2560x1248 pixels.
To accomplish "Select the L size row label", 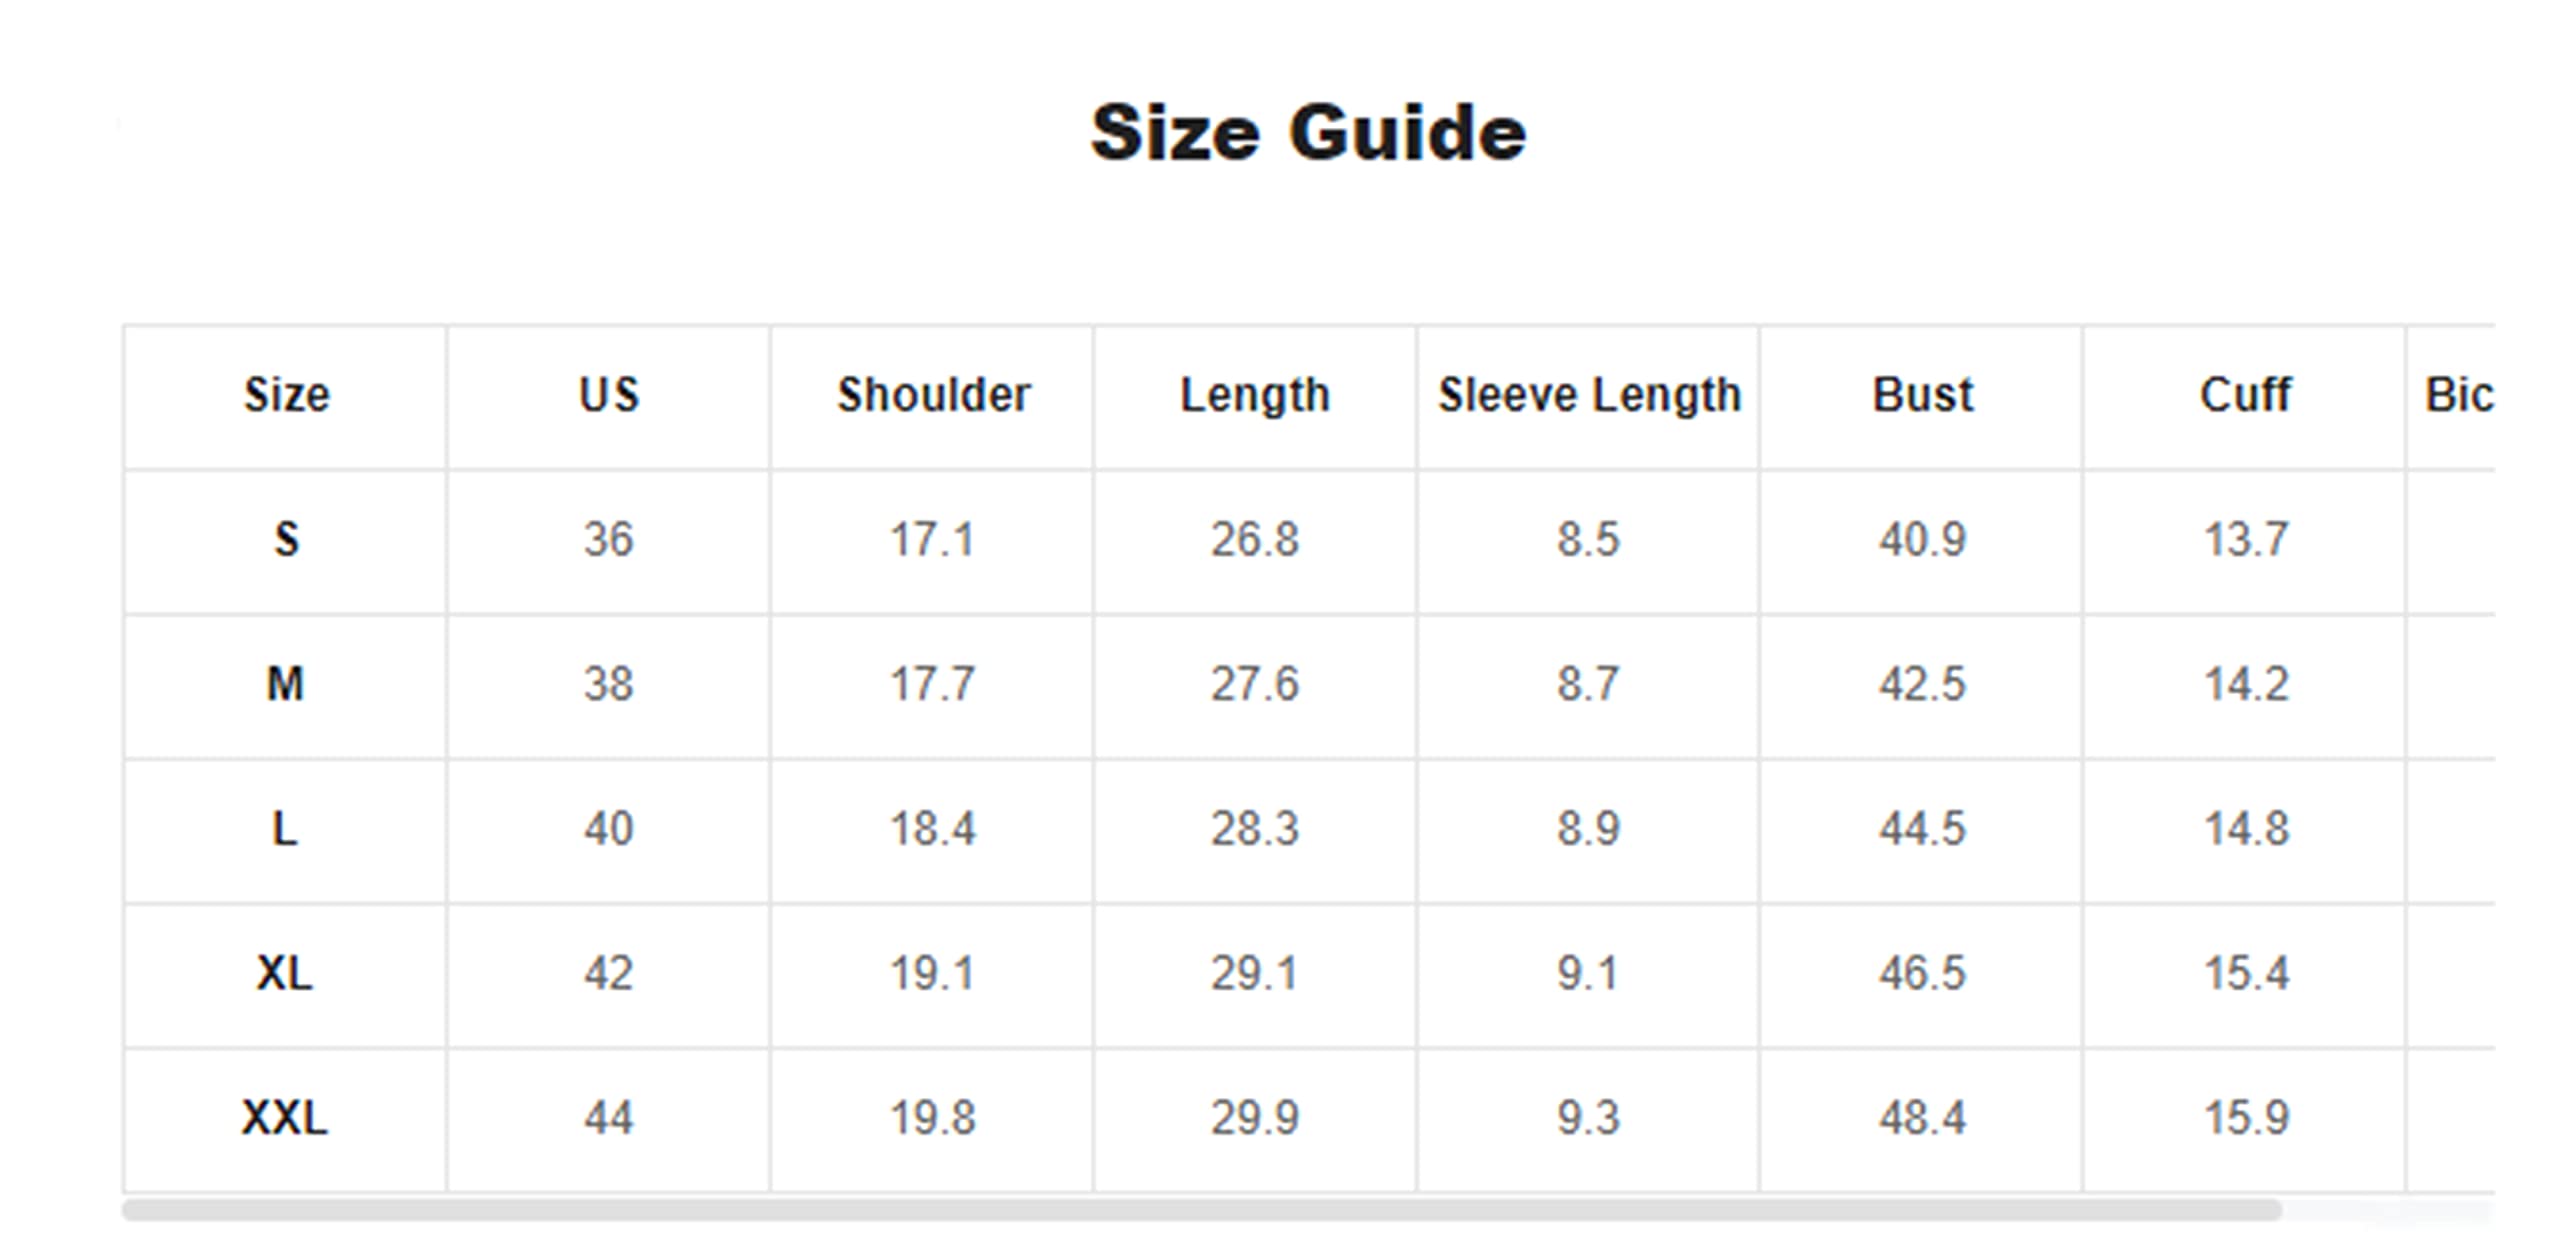I will click(286, 829).
